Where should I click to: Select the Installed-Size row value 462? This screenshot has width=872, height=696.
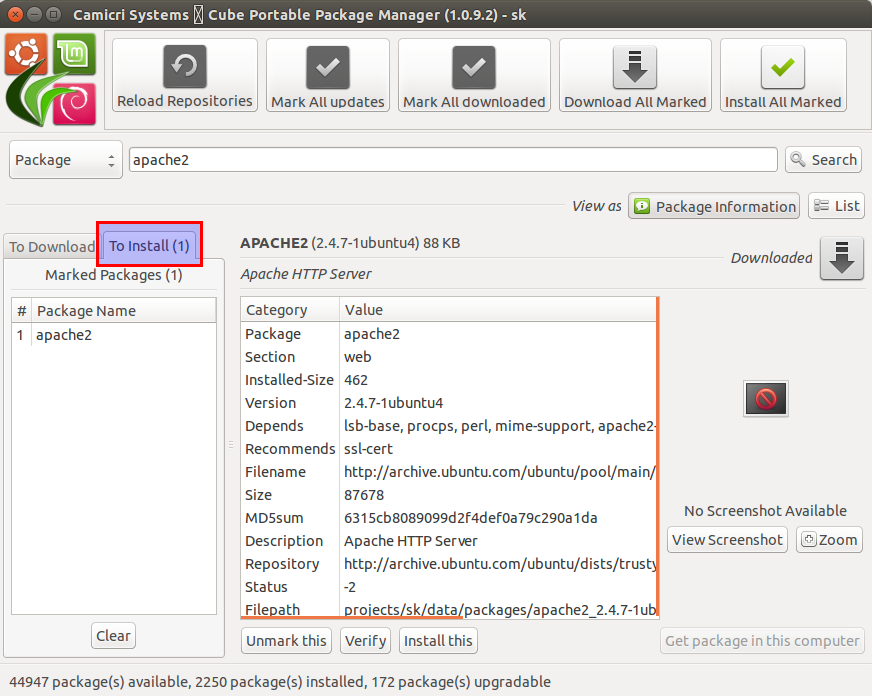coord(449,380)
